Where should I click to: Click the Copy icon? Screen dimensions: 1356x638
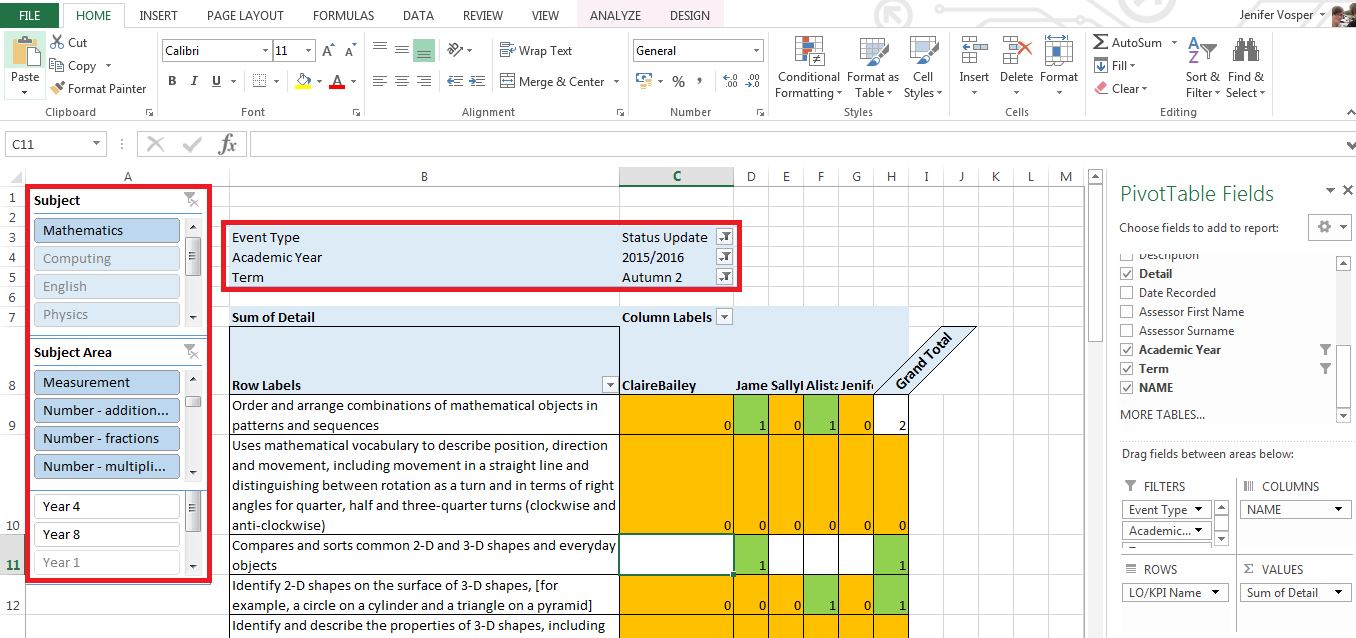[57, 66]
